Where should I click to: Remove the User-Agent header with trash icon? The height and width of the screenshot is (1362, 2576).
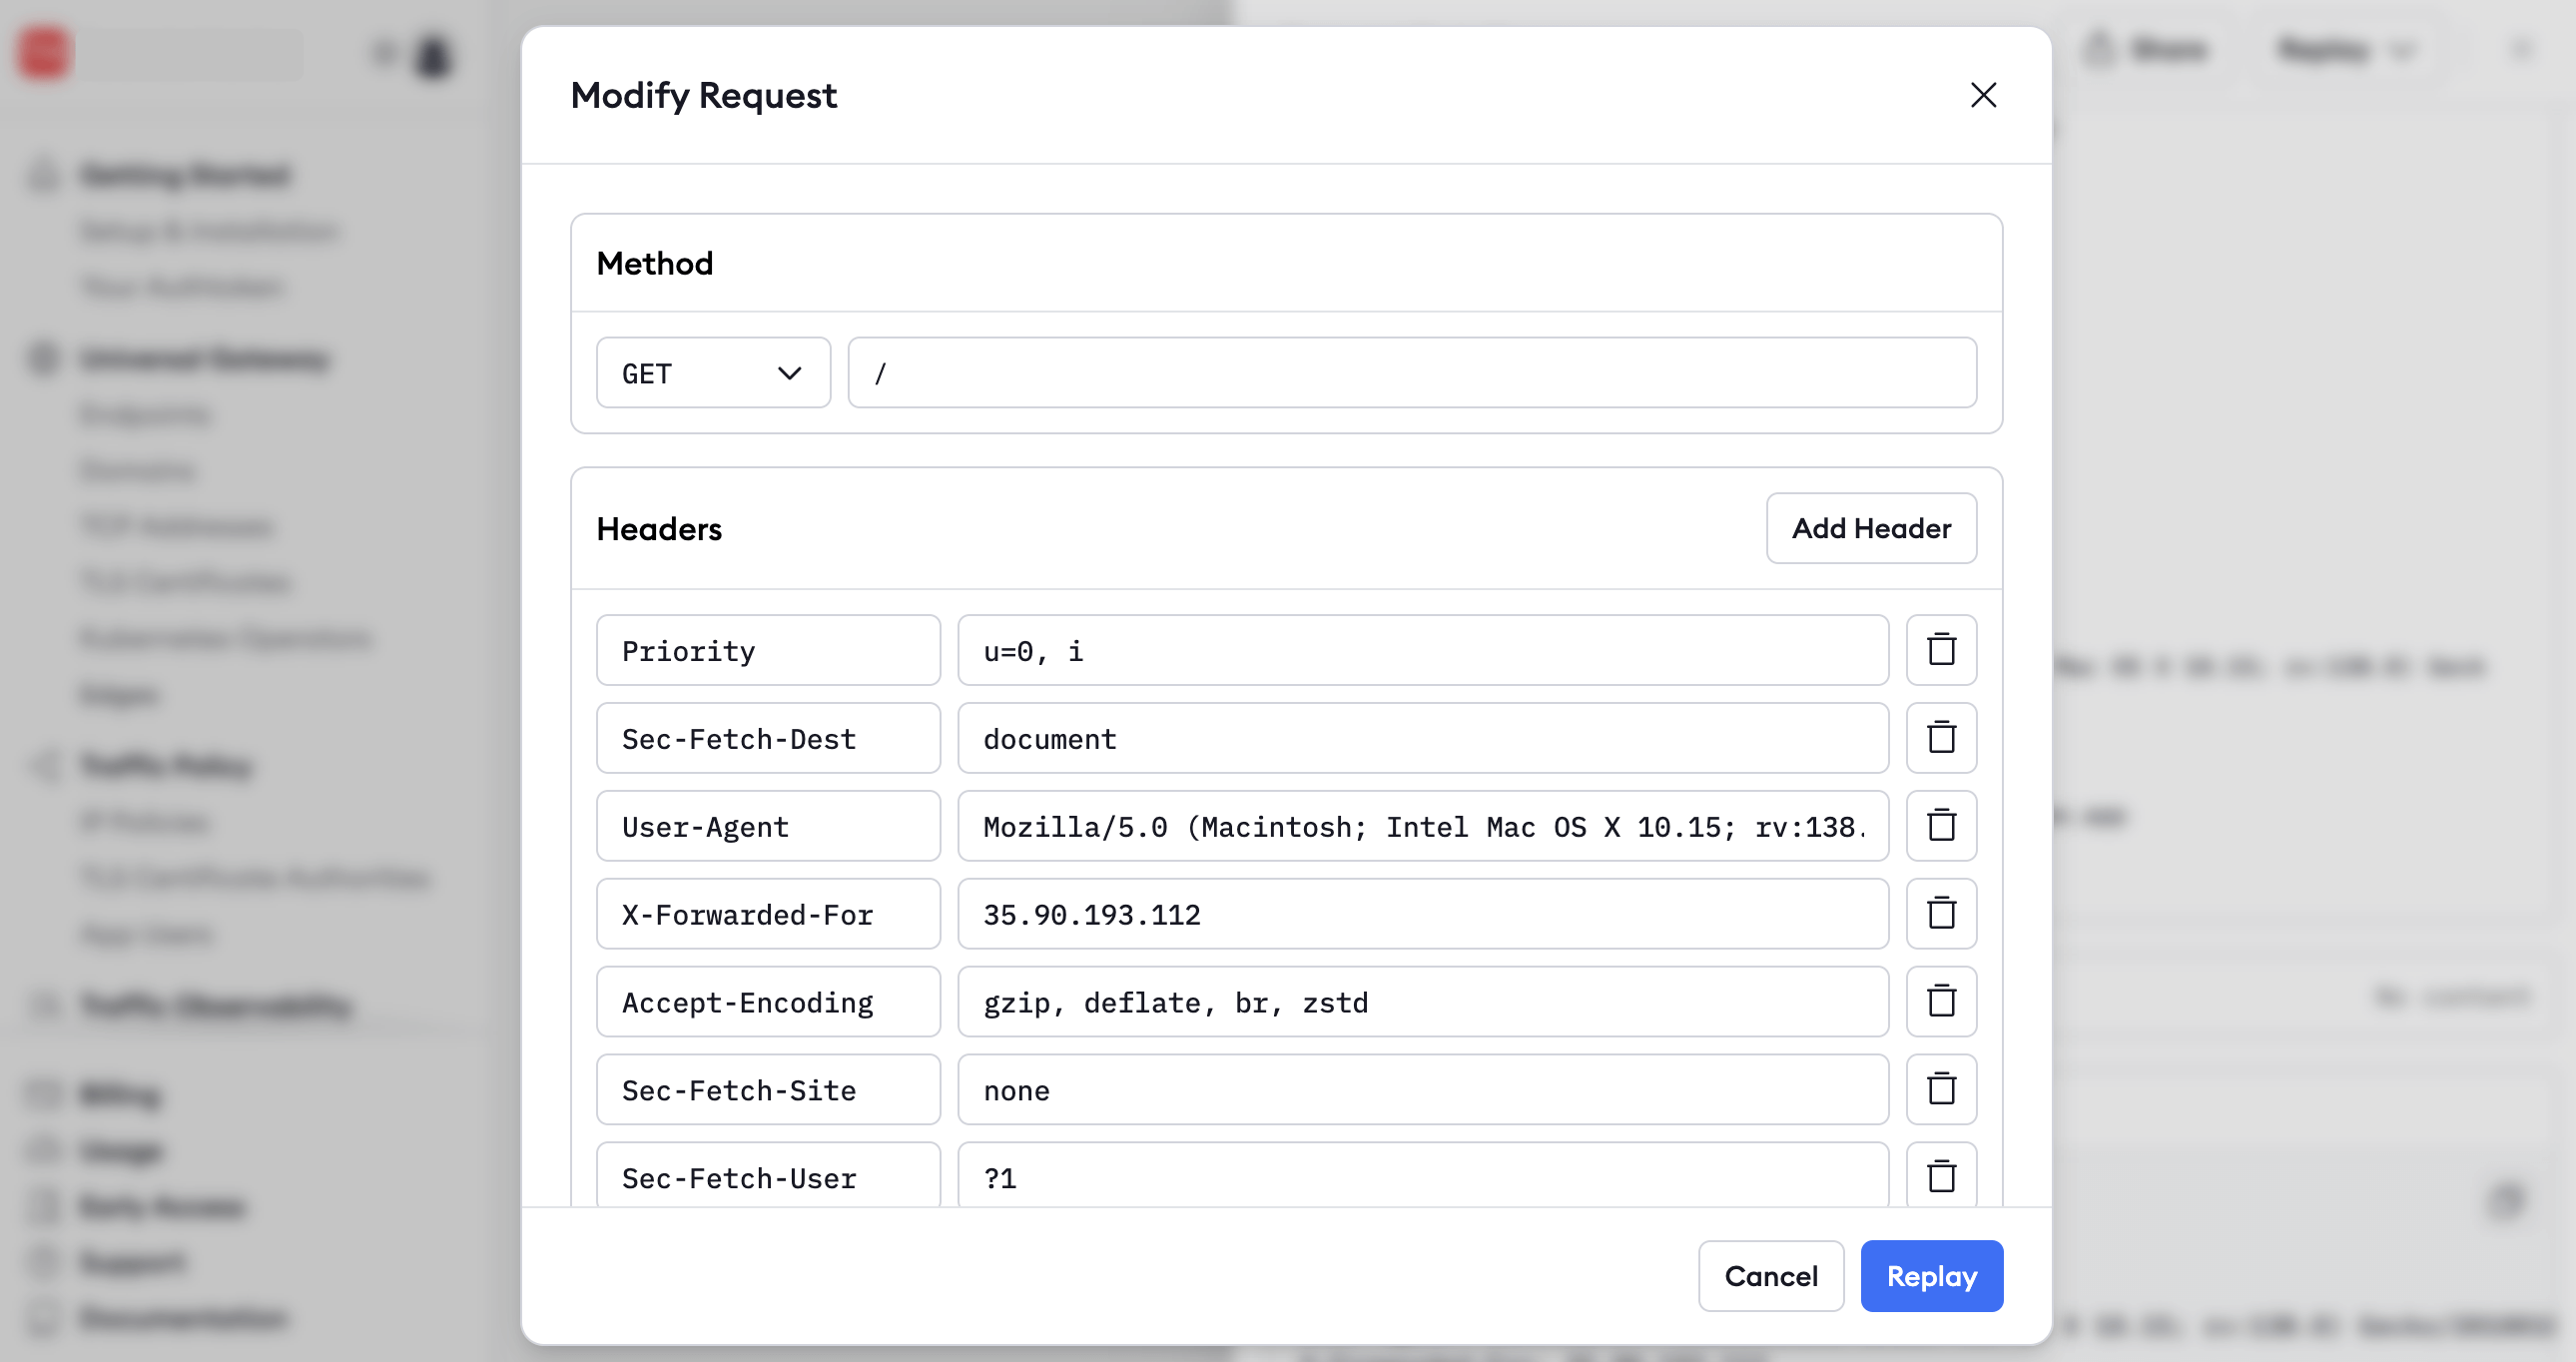1940,826
